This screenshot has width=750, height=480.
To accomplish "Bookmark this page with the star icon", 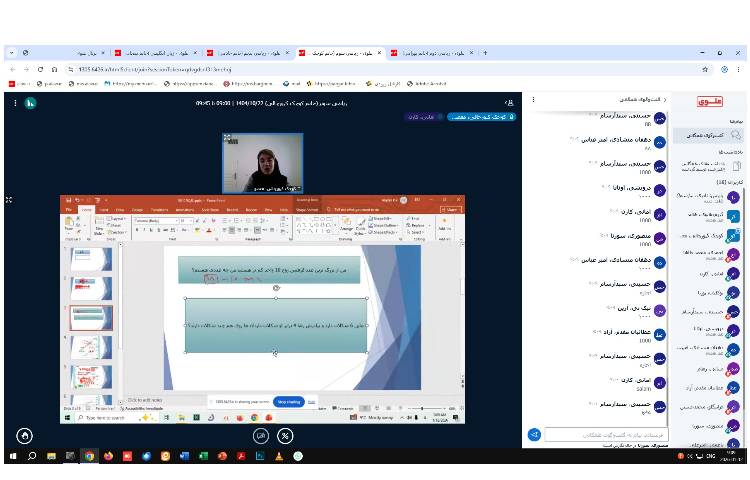I will point(706,69).
